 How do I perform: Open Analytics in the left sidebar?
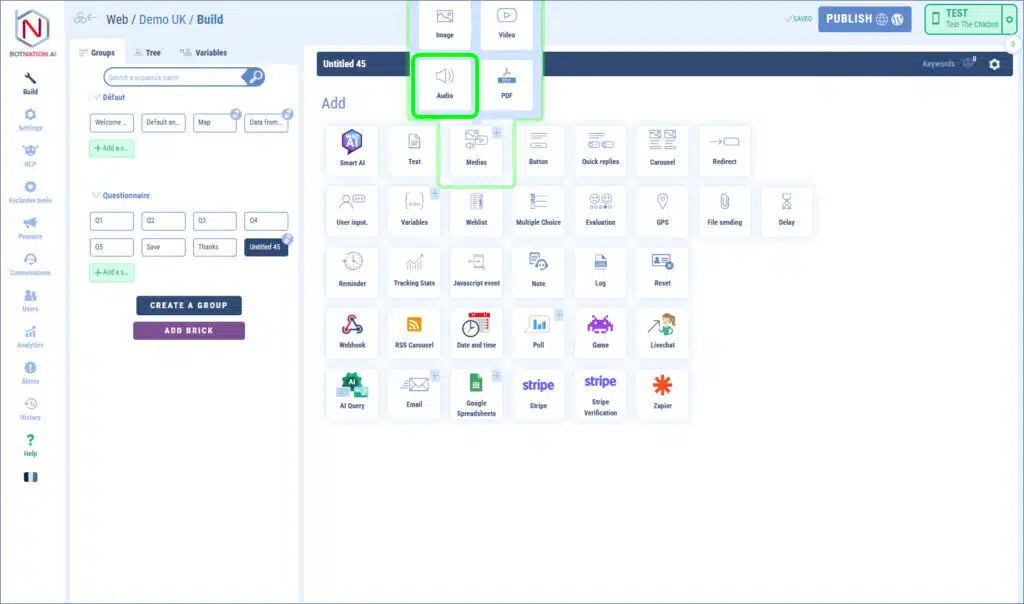(x=31, y=337)
